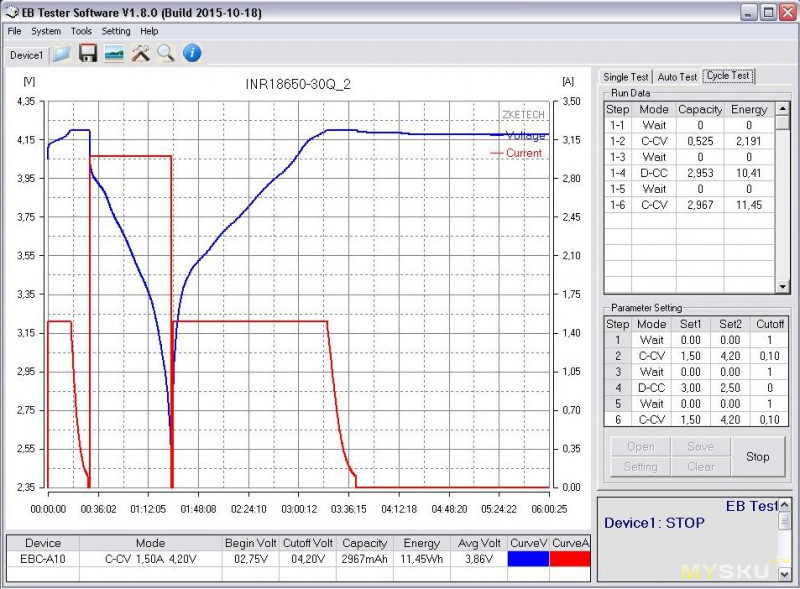Click the Device1: STOP status text
Screen dimensions: 800x589
(654, 523)
